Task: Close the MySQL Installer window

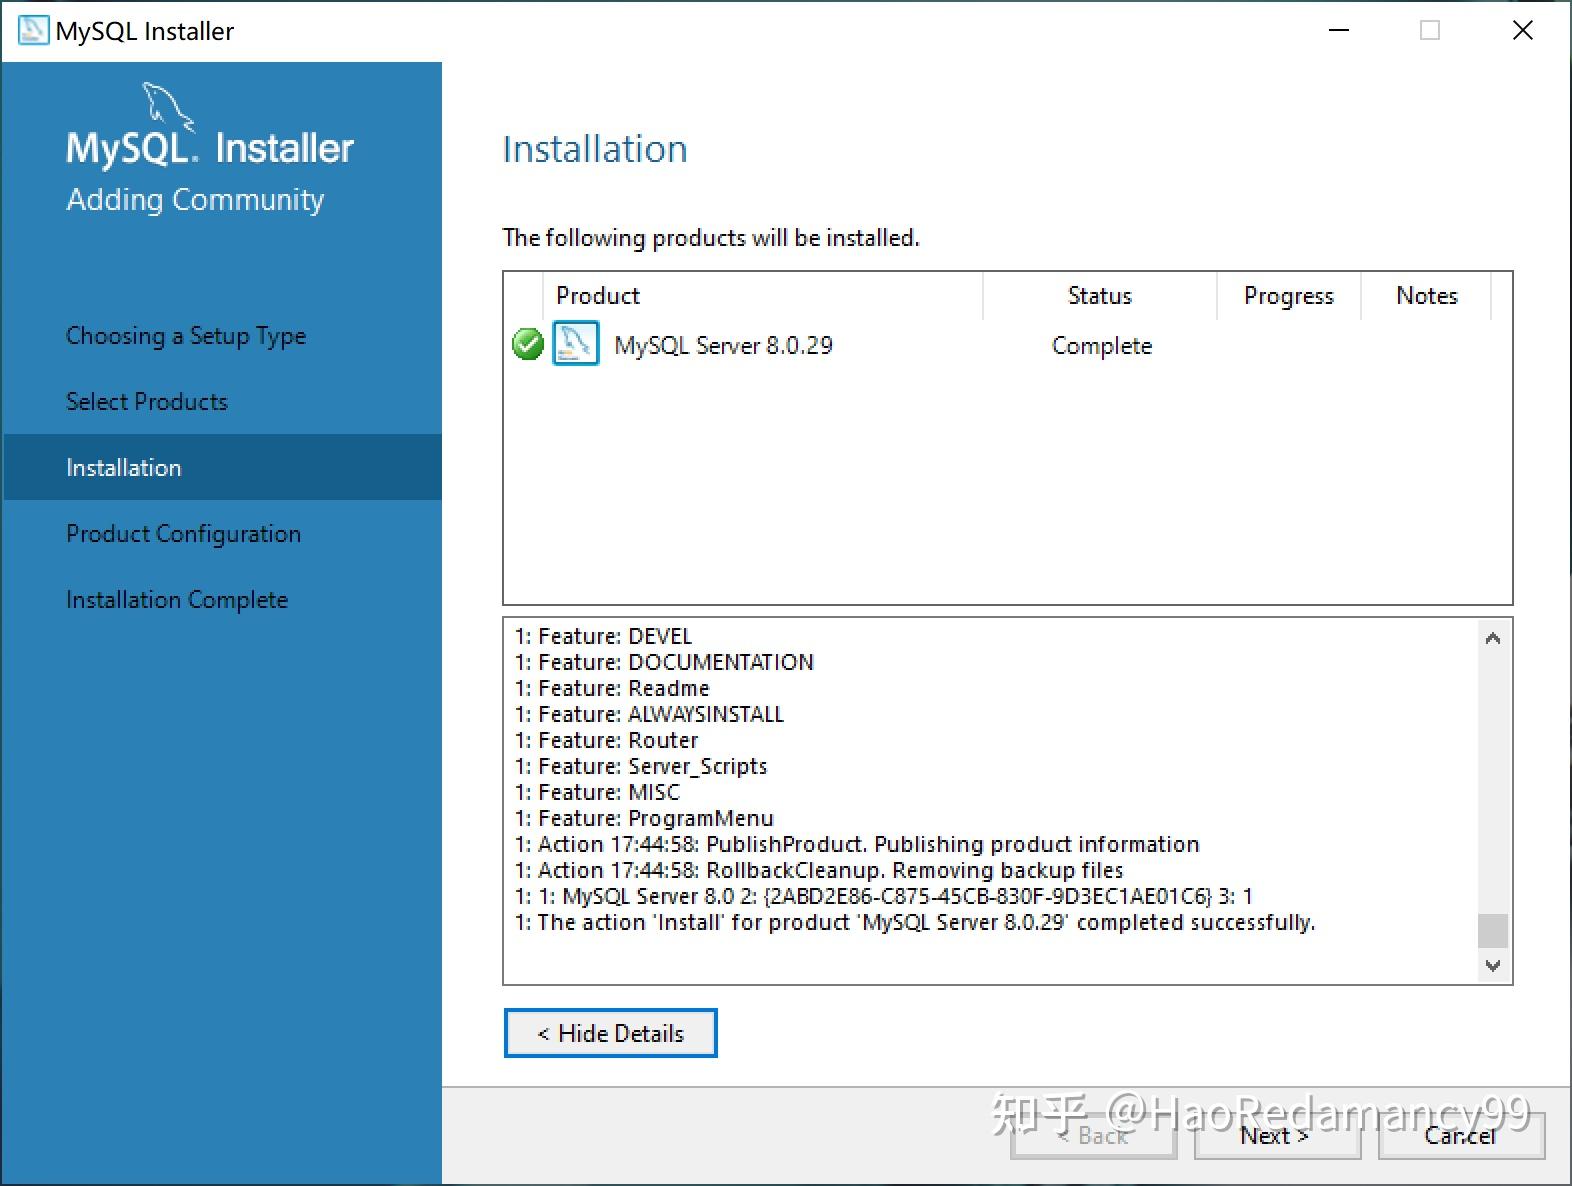Action: [1522, 30]
